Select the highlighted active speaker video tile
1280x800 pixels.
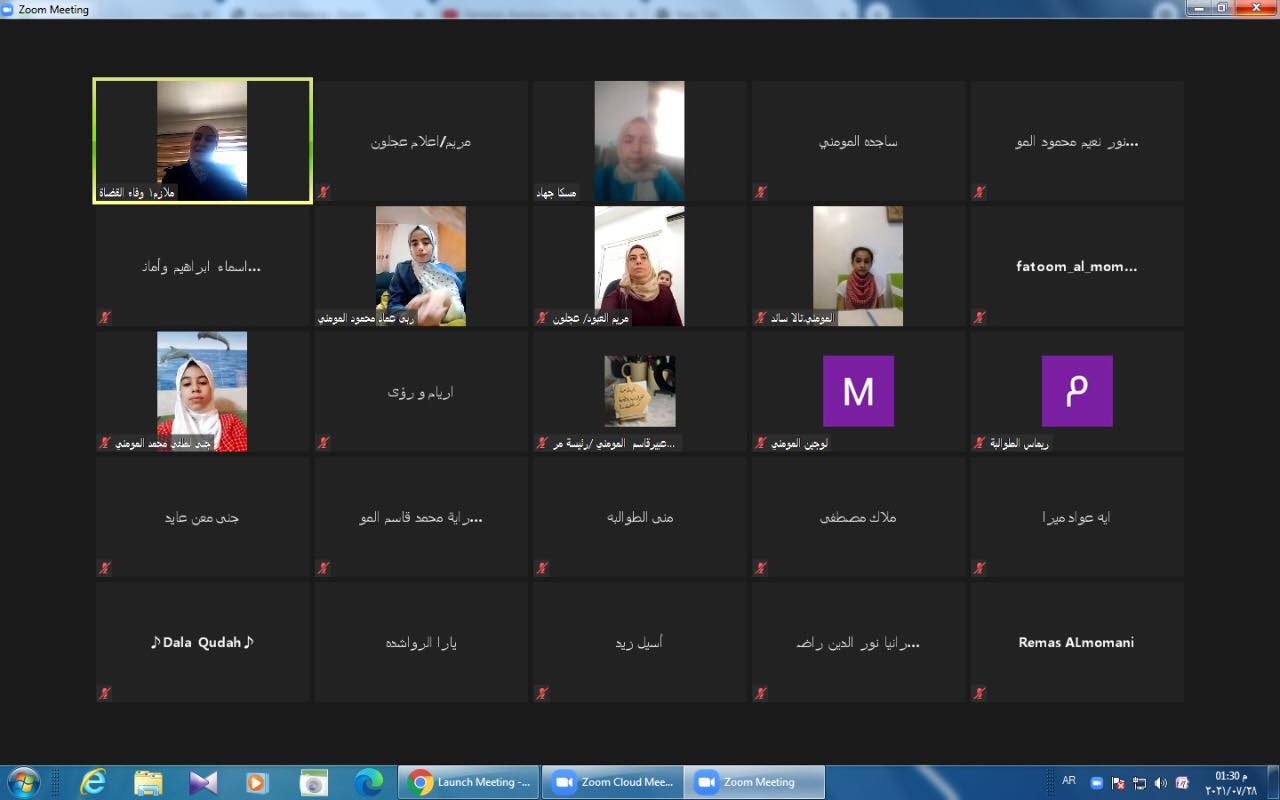[x=202, y=141]
